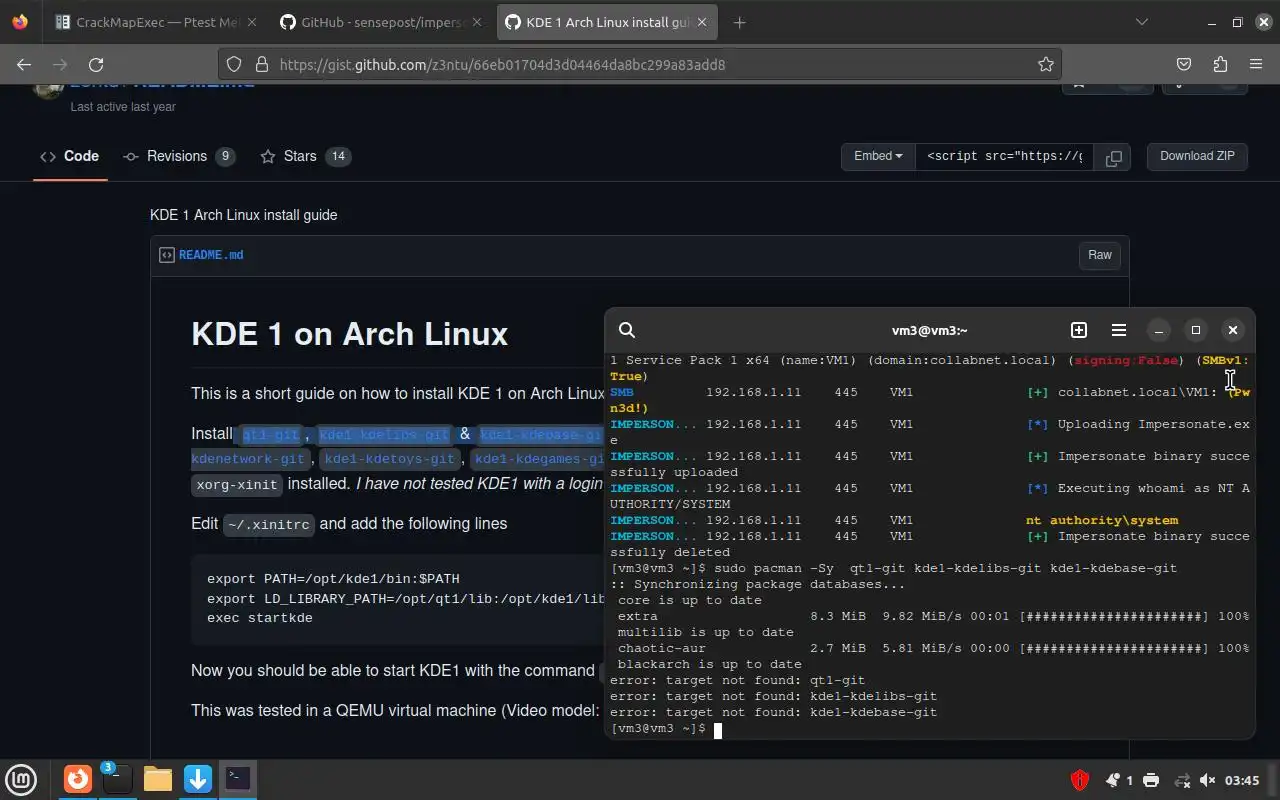Minimize the Firefox browser window

click(1212, 22)
